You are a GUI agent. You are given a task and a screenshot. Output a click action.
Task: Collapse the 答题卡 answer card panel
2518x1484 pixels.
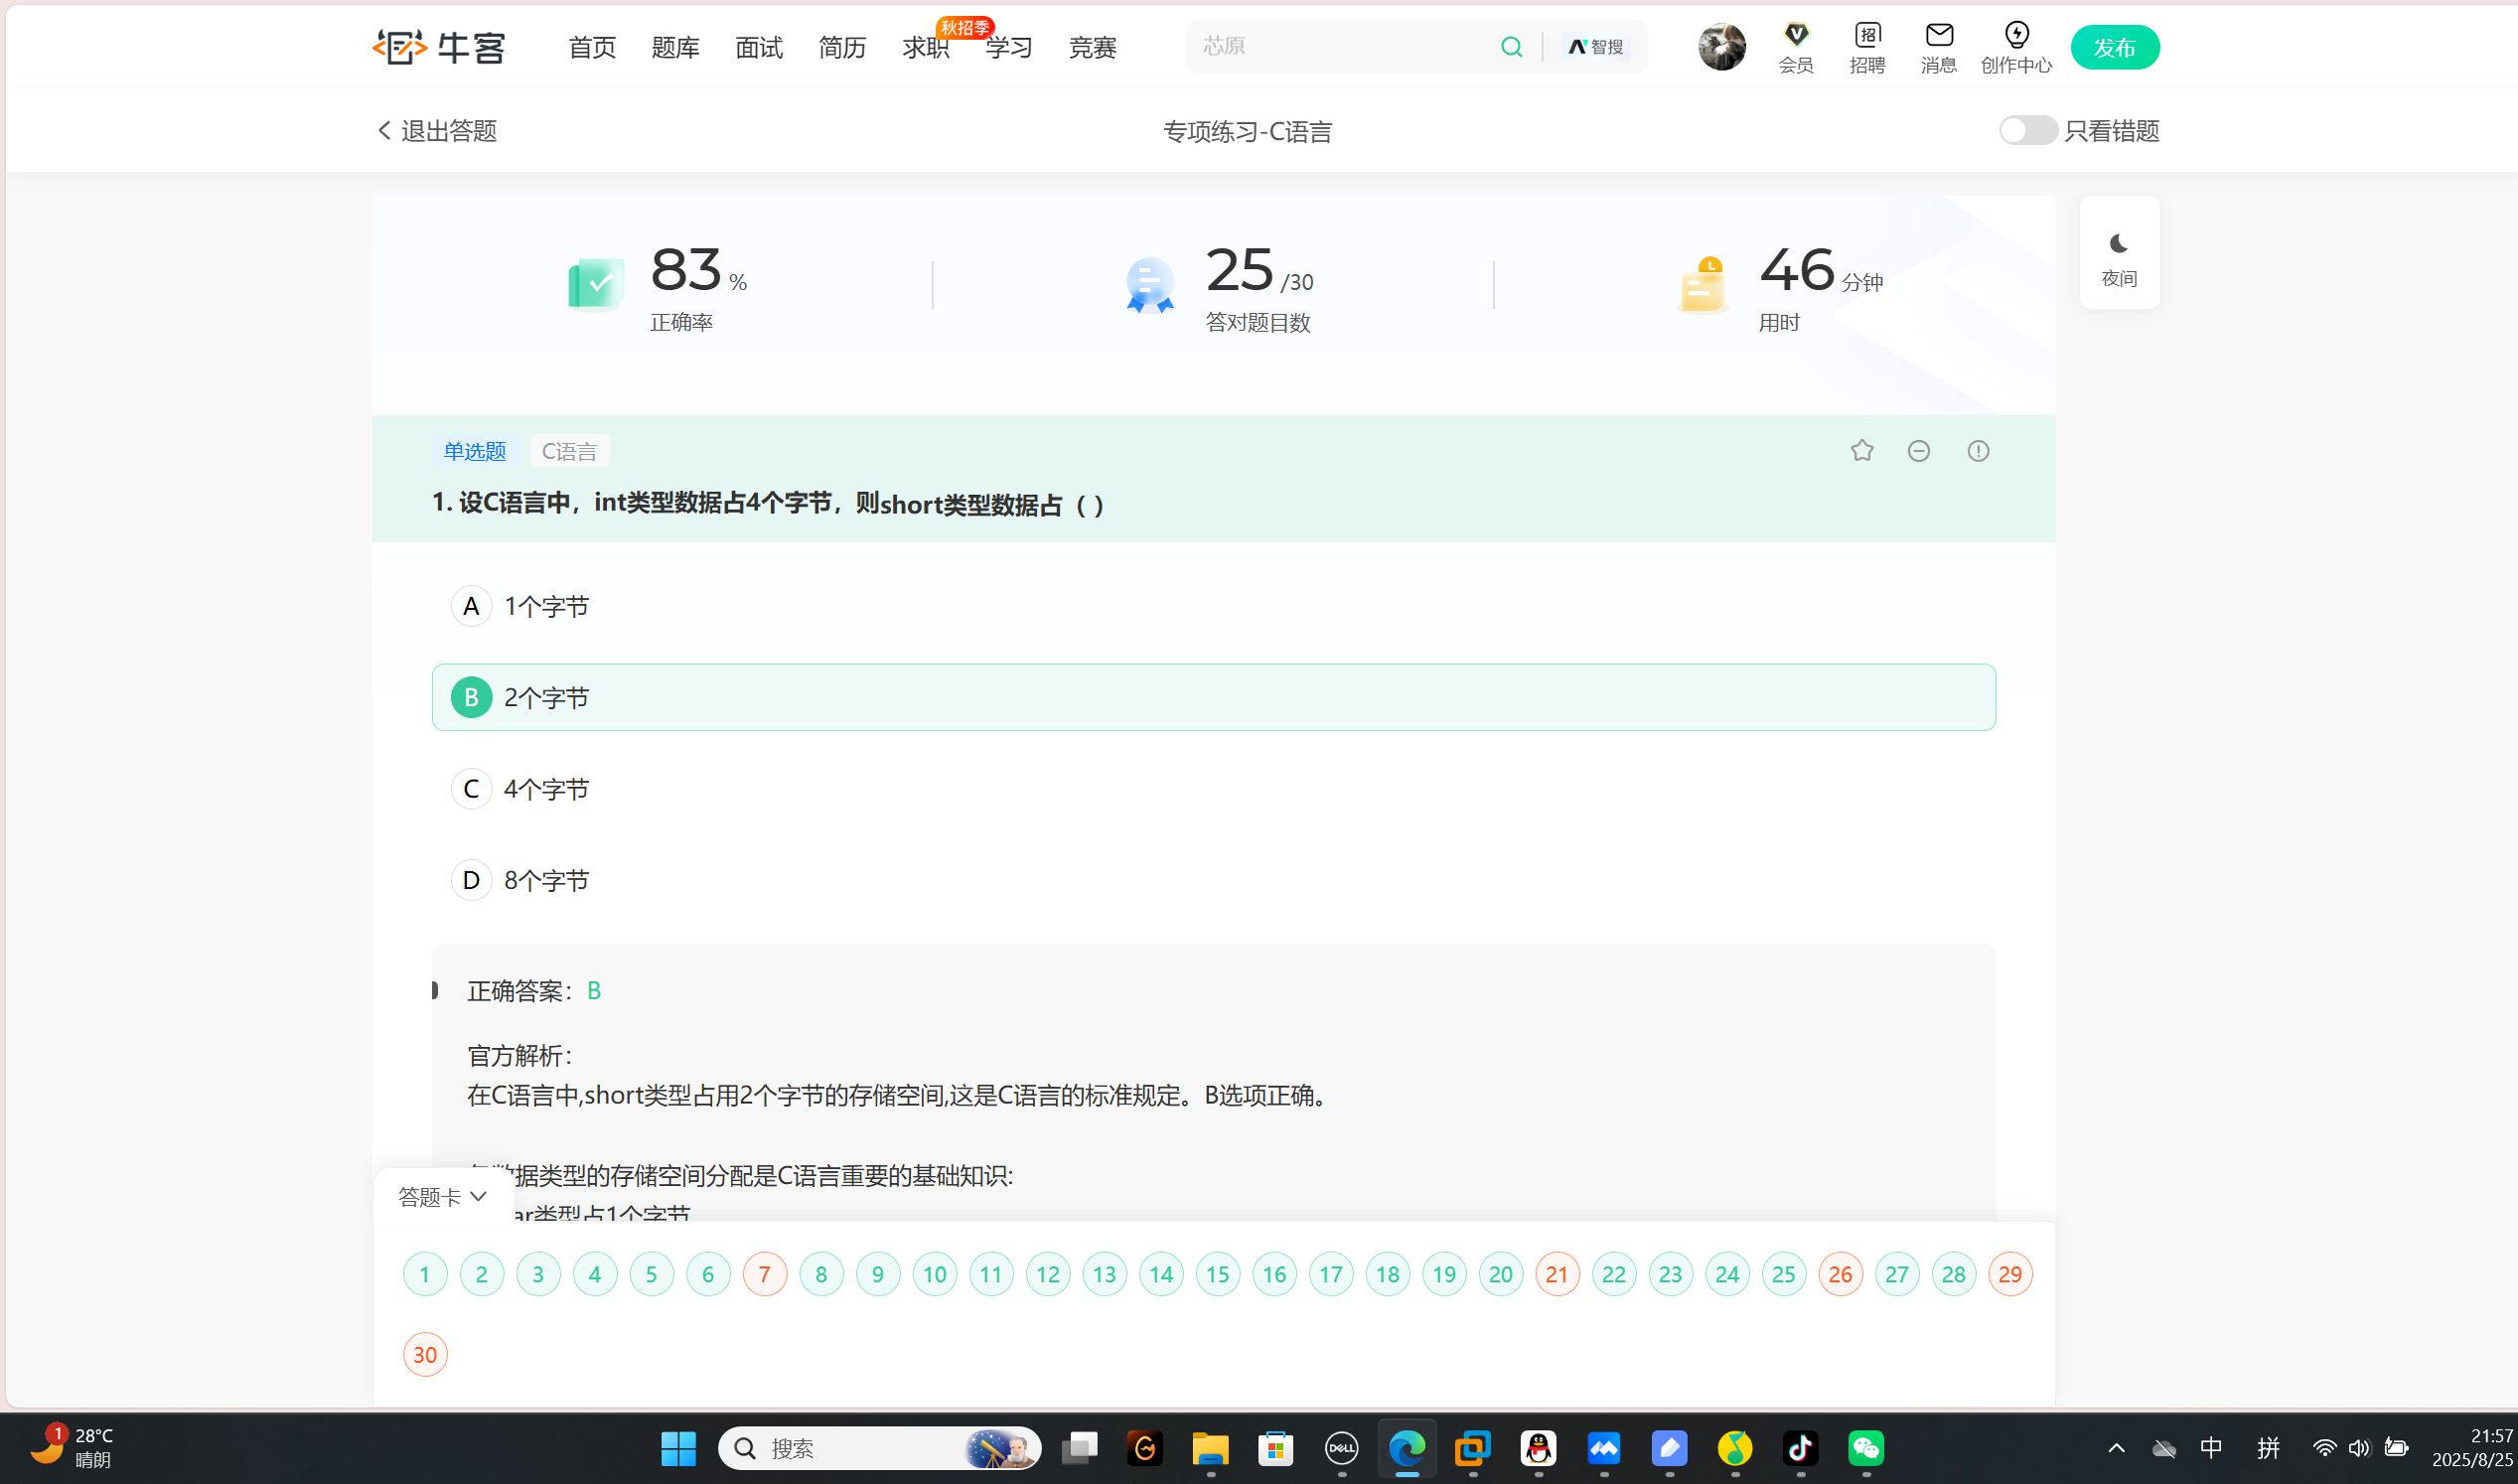441,1196
